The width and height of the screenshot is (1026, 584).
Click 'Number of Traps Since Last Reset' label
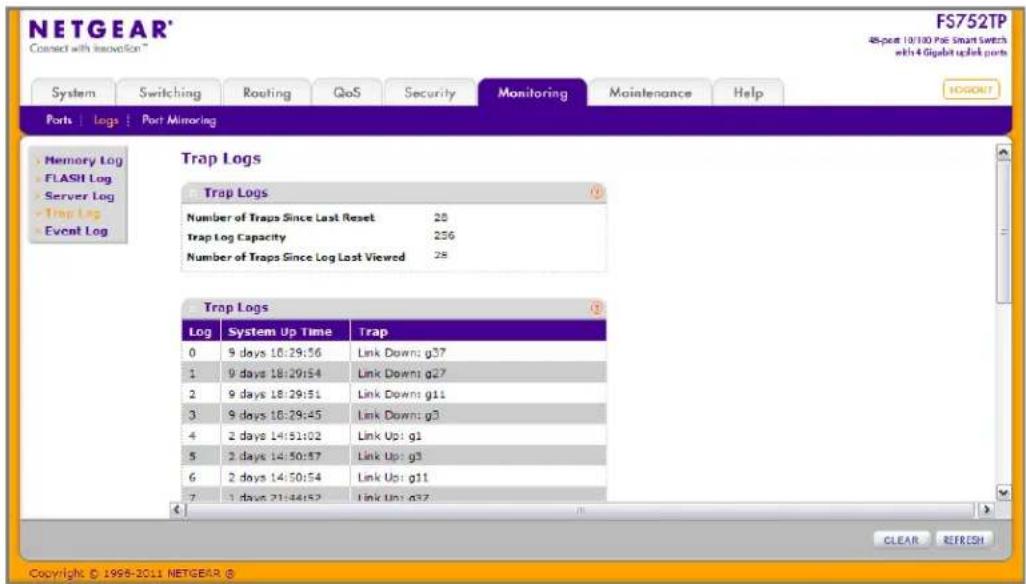click(x=281, y=217)
